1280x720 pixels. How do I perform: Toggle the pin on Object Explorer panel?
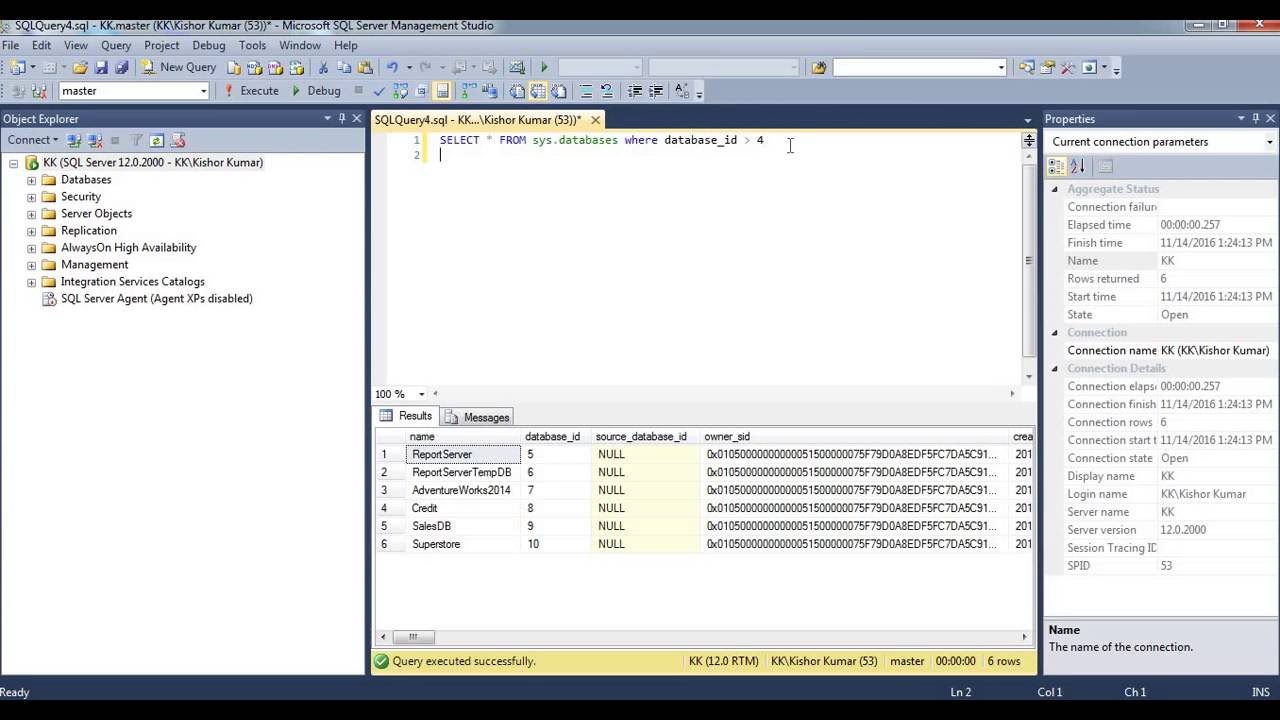pos(341,119)
